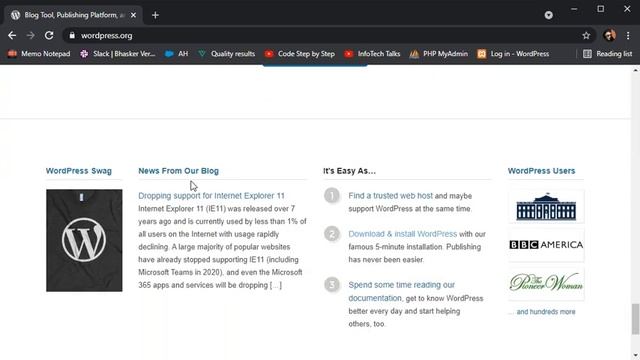Reload the wordpress.org page

tap(49, 36)
